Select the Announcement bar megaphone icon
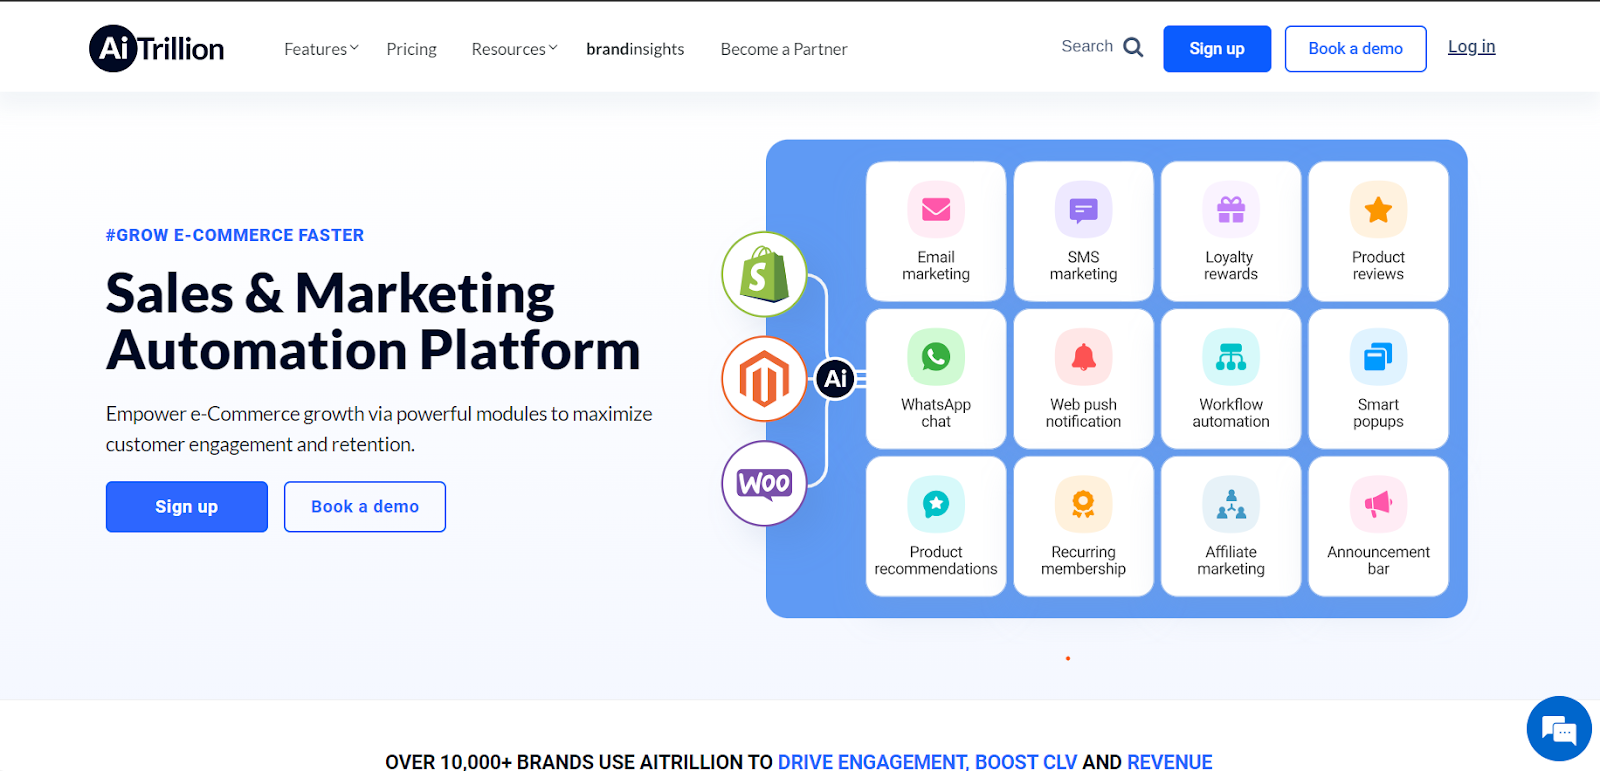The width and height of the screenshot is (1600, 771). (x=1378, y=504)
